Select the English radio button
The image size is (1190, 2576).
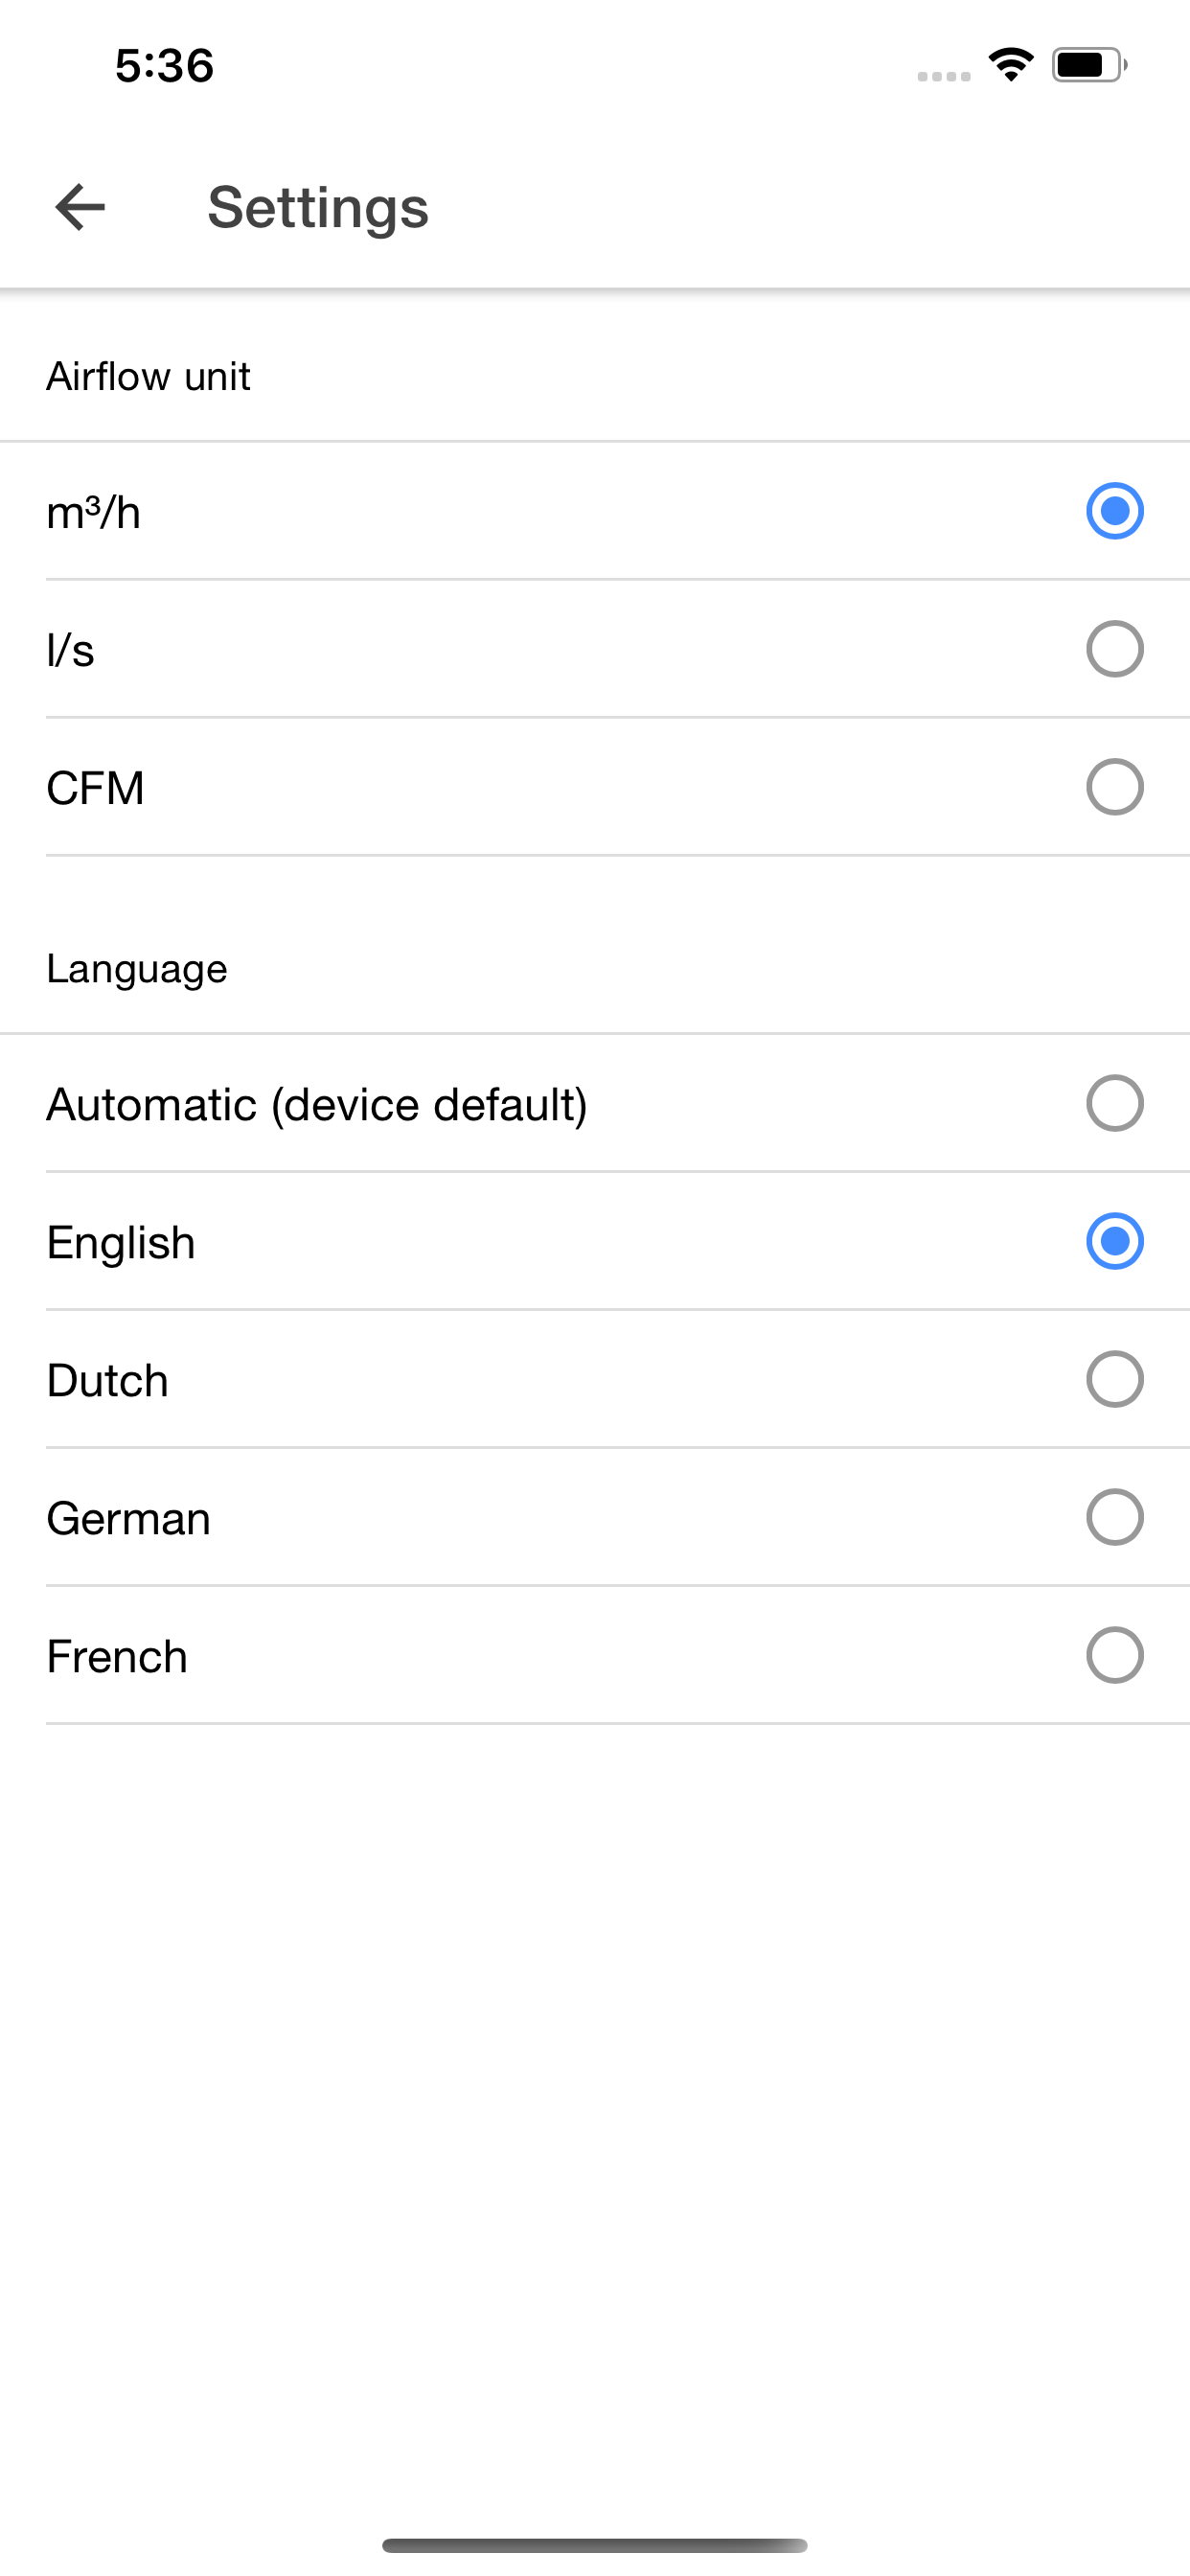click(1114, 1241)
